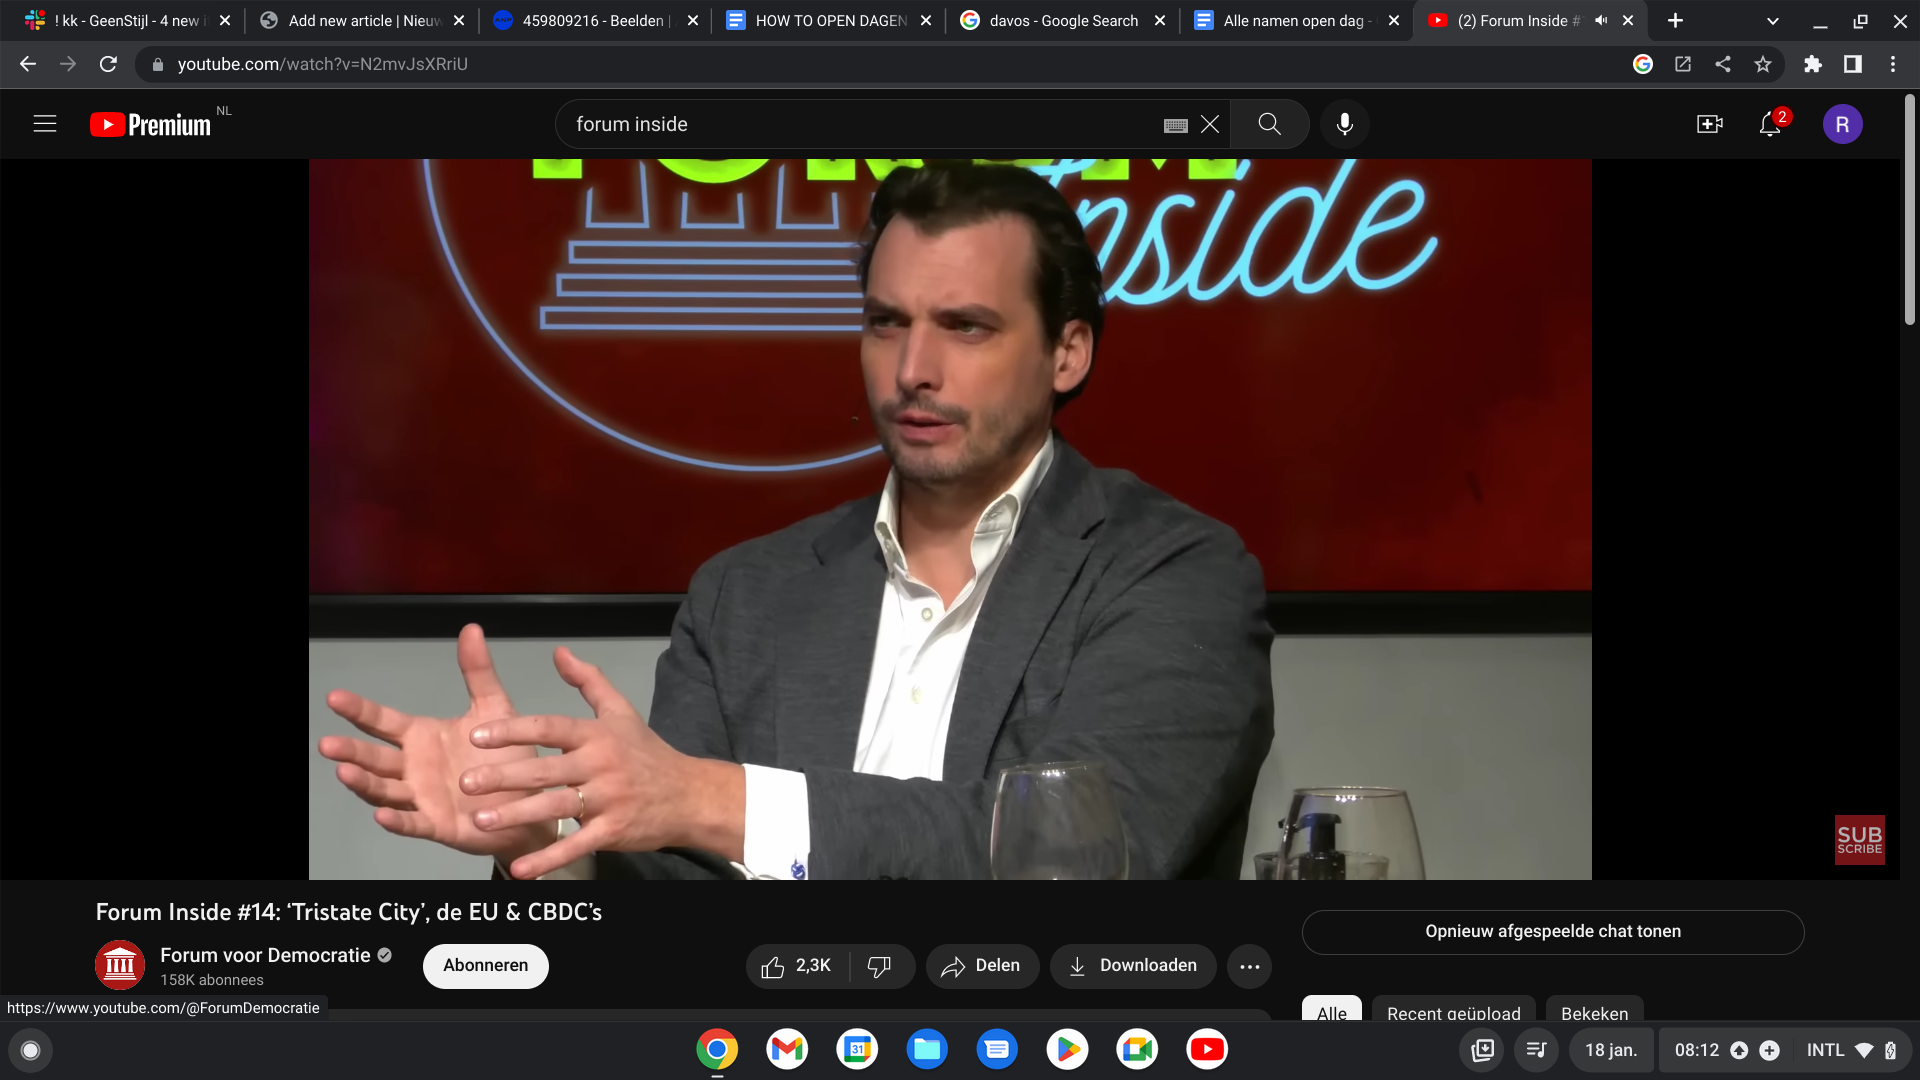The width and height of the screenshot is (1920, 1080).
Task: Open the YouTube hamburger guide menu
Action: coord(45,124)
